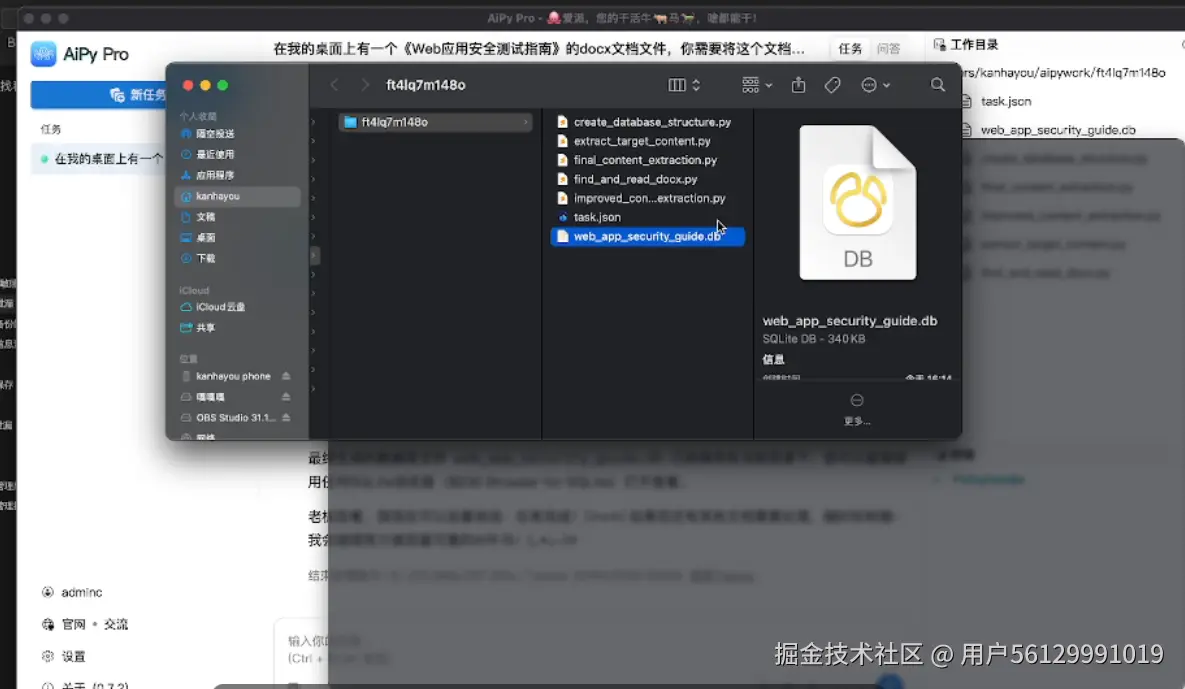Viewport: 1185px width, 689px height.
Task: Eject OBS Studio 31.1 volume
Action: click(286, 418)
